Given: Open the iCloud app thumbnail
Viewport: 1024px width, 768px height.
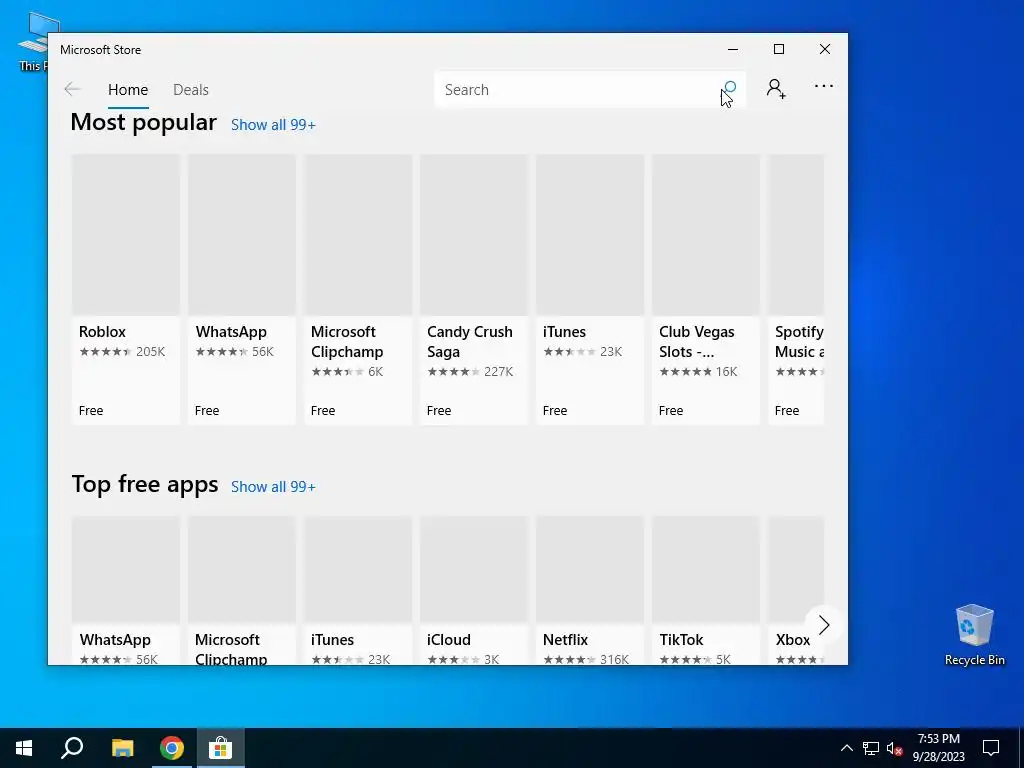Looking at the screenshot, I should [473, 569].
